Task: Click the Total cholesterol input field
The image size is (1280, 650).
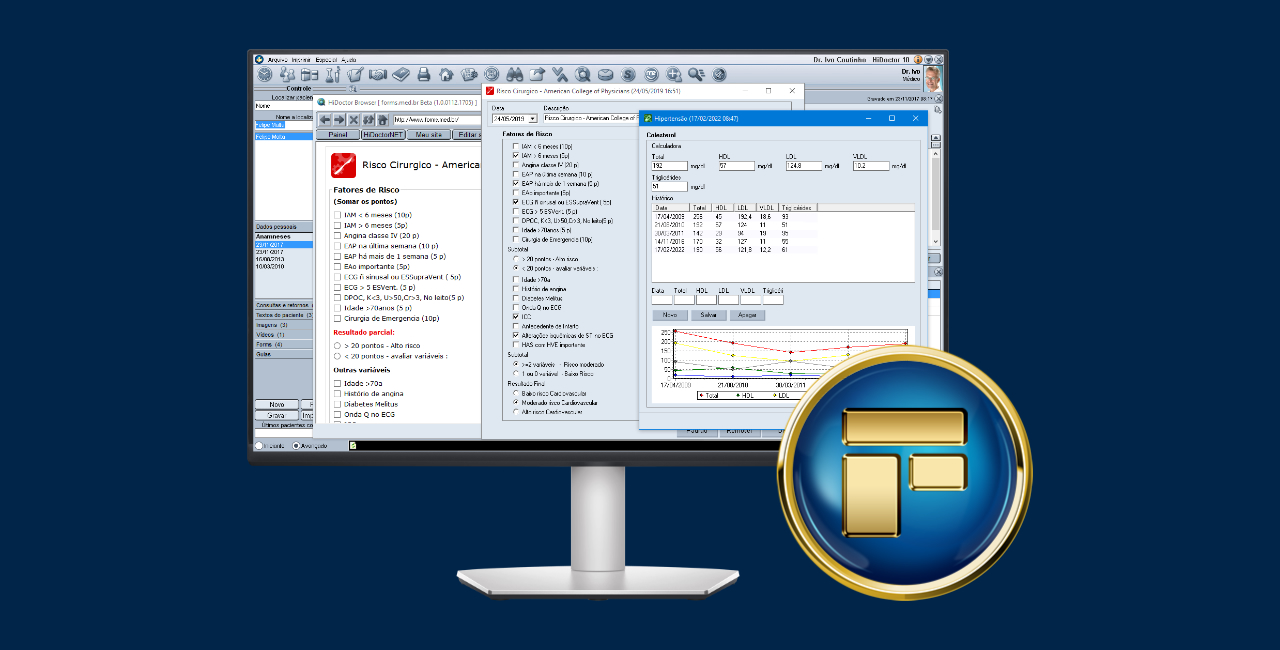Action: pos(669,166)
